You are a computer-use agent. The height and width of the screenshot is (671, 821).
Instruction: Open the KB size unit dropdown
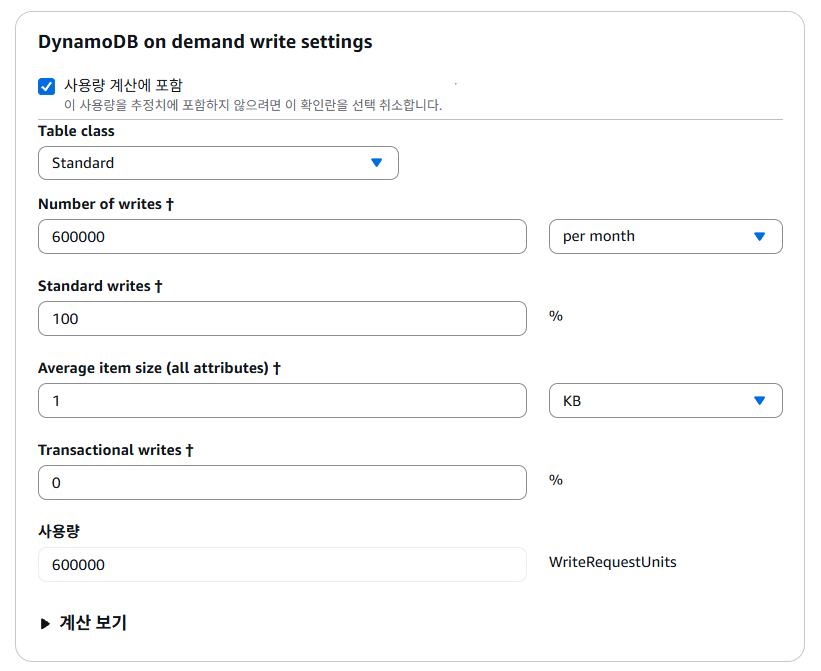click(665, 401)
